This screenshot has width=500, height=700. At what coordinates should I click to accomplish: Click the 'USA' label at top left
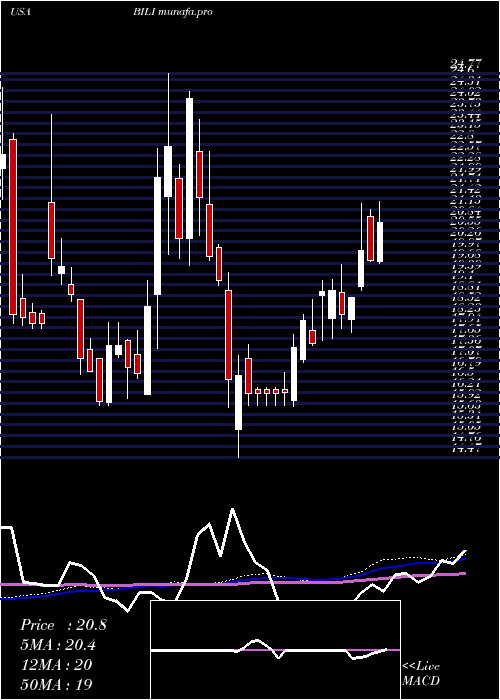tap(20, 12)
